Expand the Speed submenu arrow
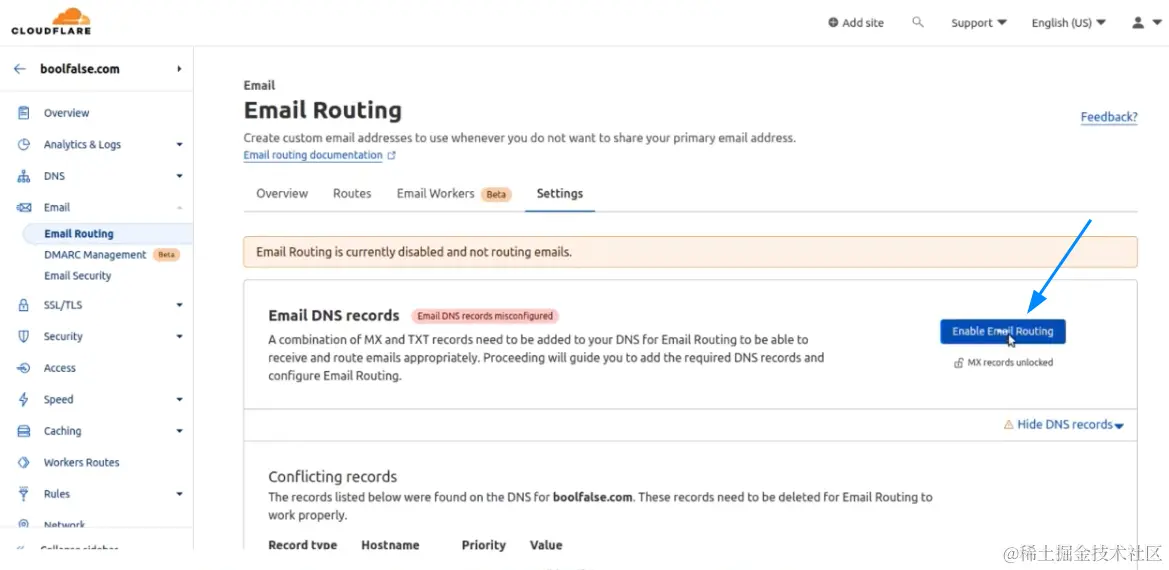The height and width of the screenshot is (570, 1169). [x=179, y=399]
